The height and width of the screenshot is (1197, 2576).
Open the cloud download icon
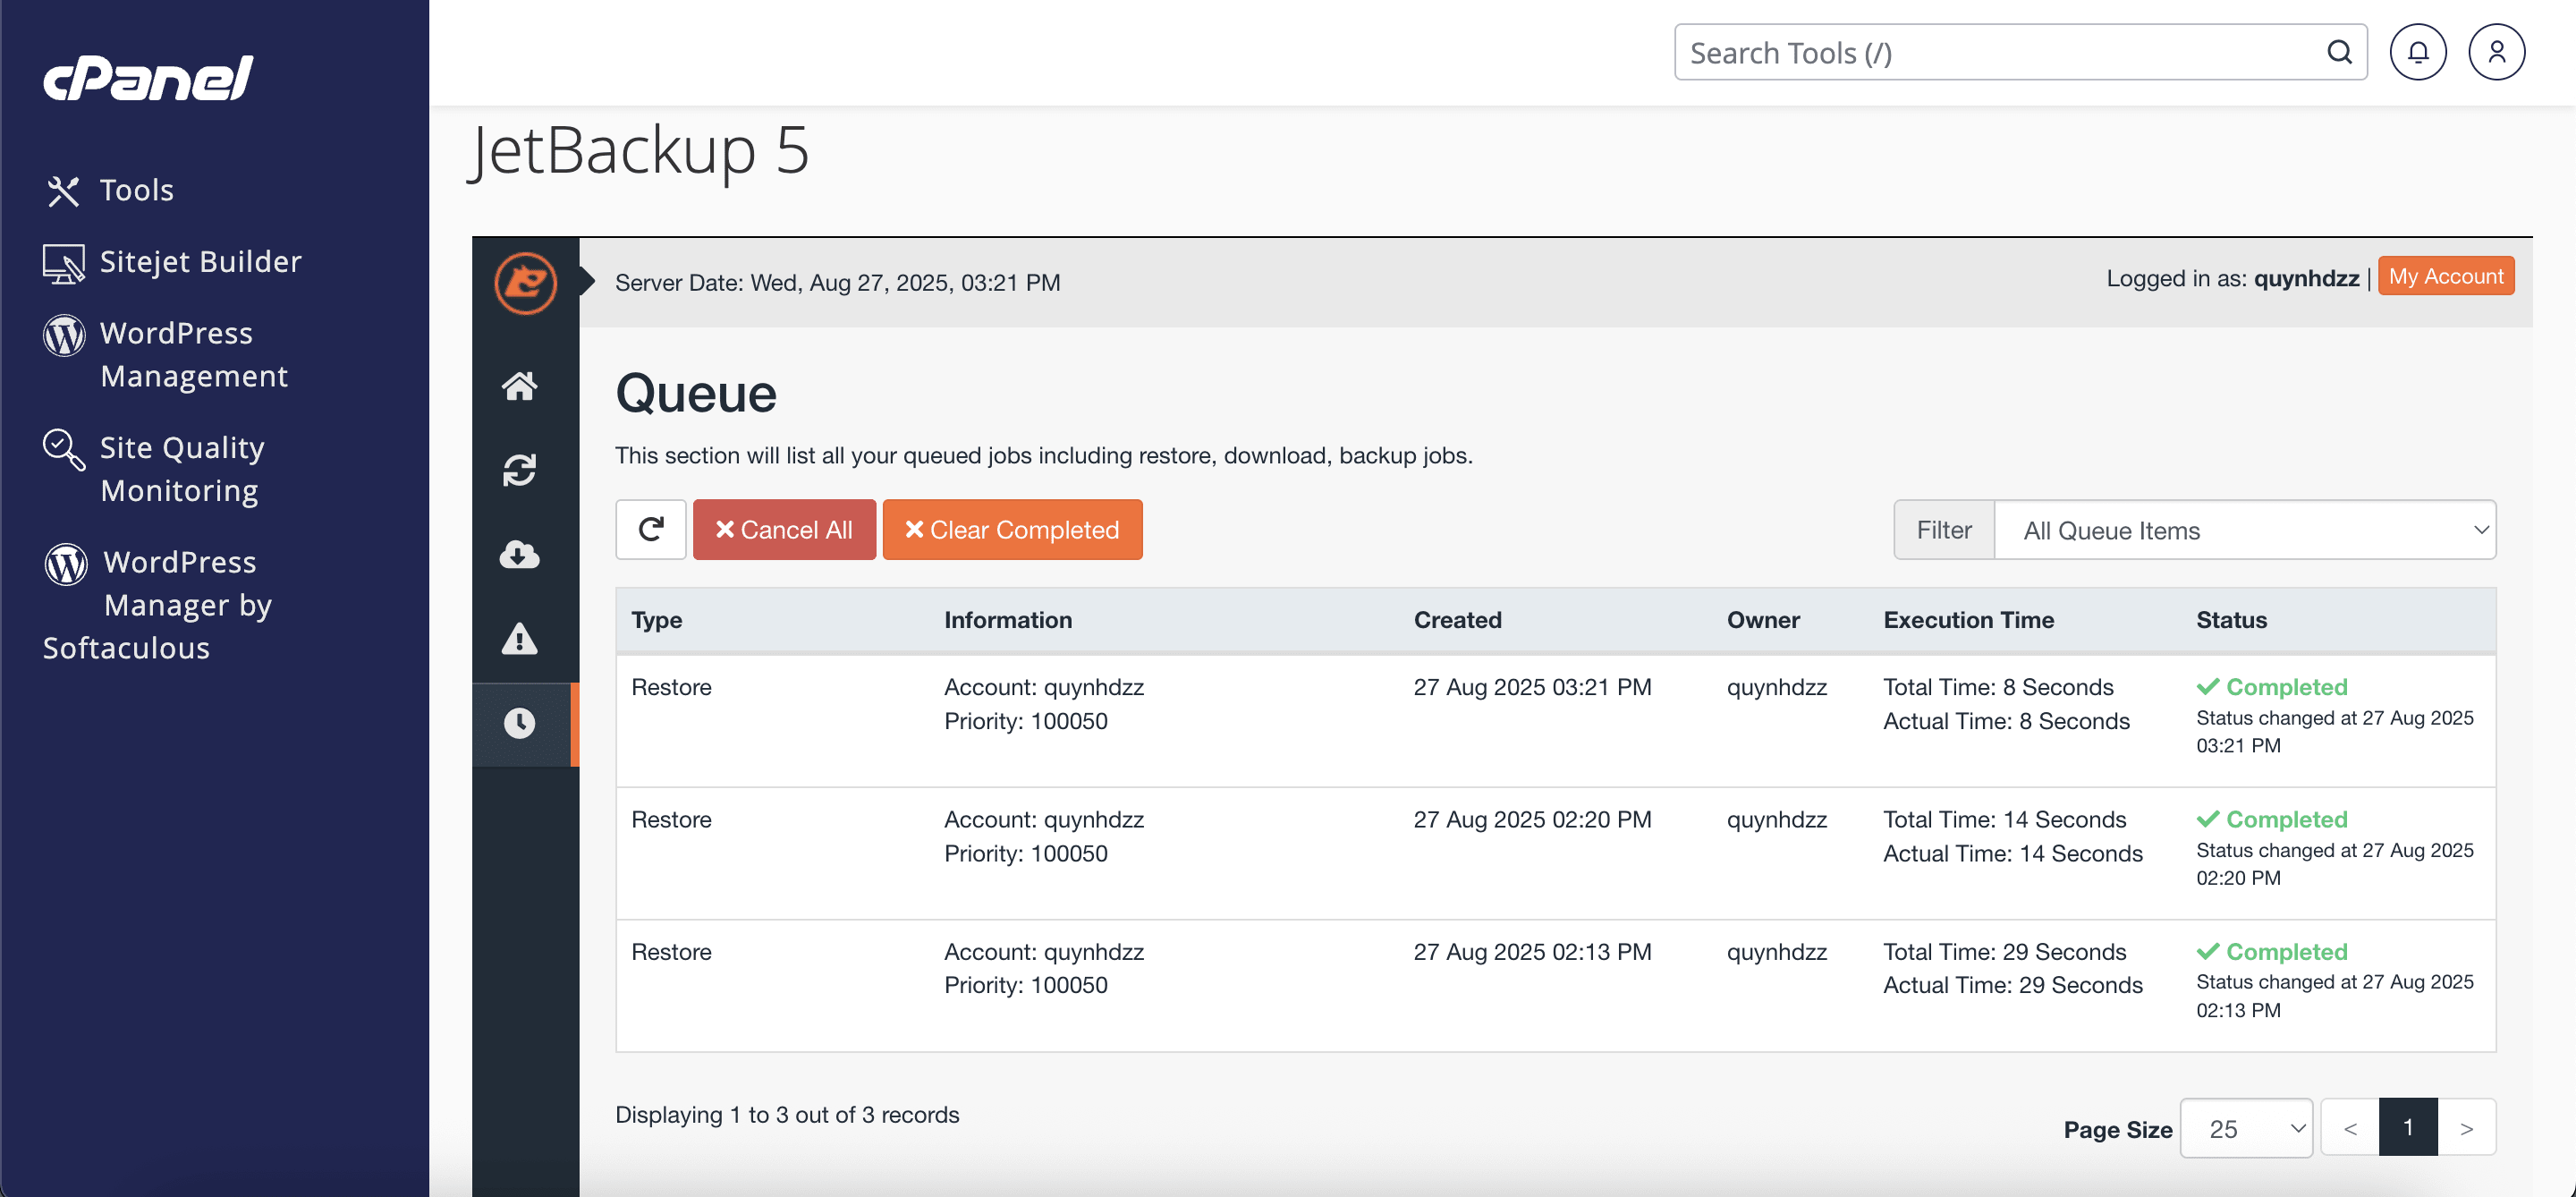pos(519,554)
